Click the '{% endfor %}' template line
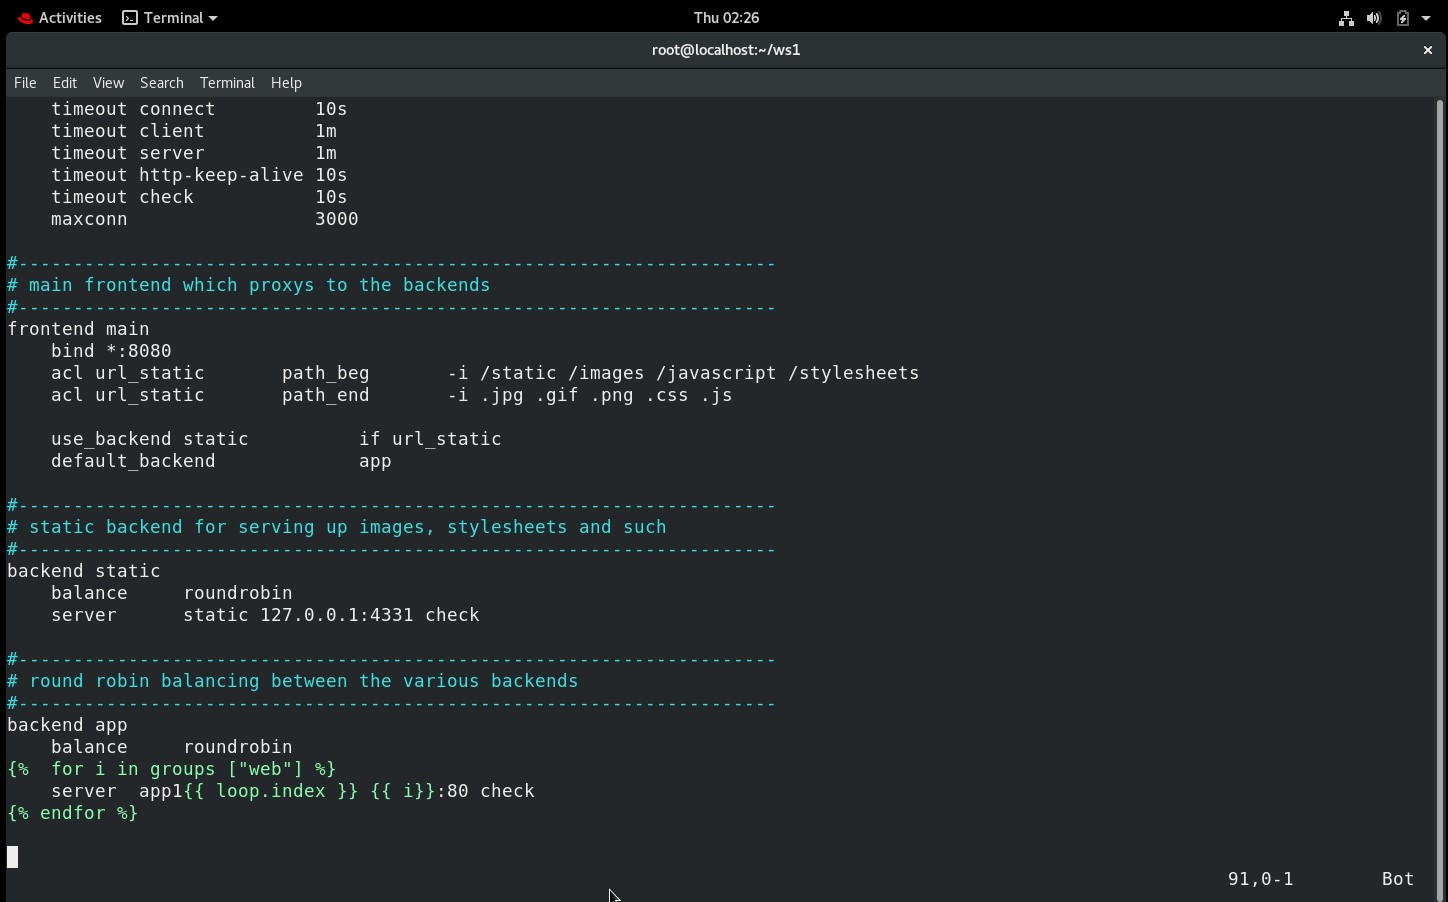This screenshot has height=902, width=1448. (x=72, y=813)
